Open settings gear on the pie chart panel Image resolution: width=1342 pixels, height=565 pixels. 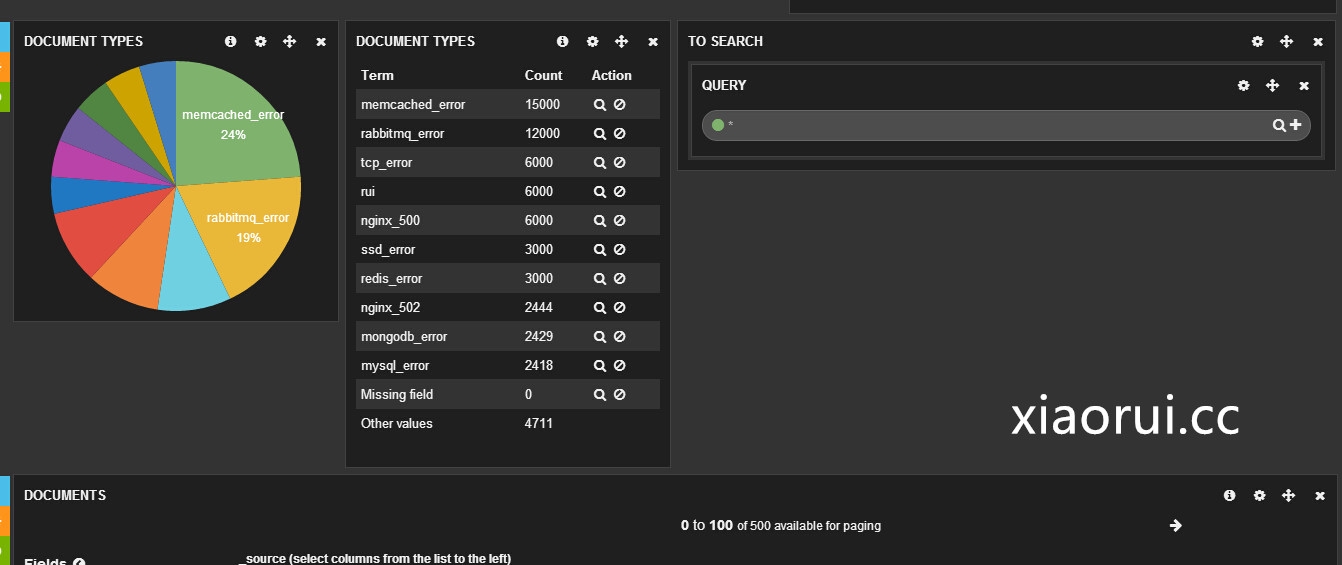[261, 42]
